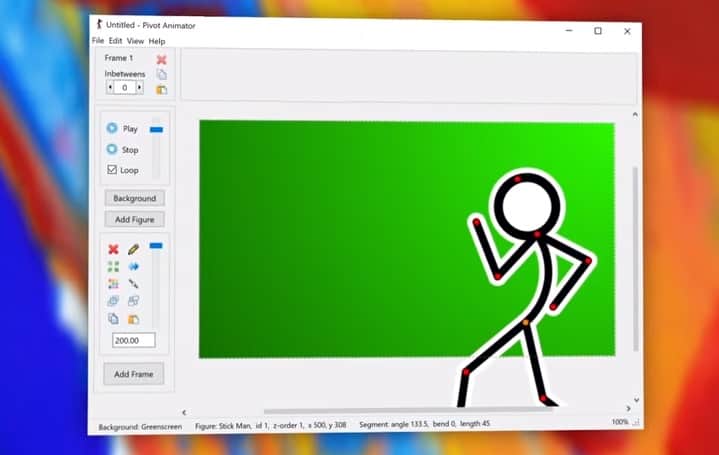Click the Inbetweens number field
The width and height of the screenshot is (719, 455).
[125, 87]
